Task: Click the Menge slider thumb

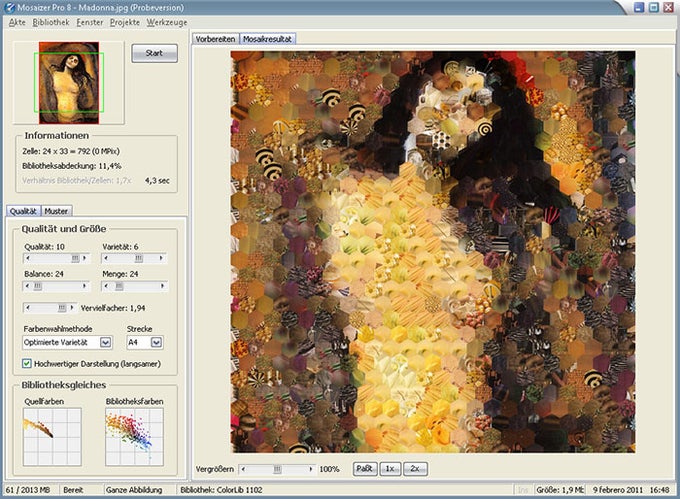Action: click(x=119, y=286)
